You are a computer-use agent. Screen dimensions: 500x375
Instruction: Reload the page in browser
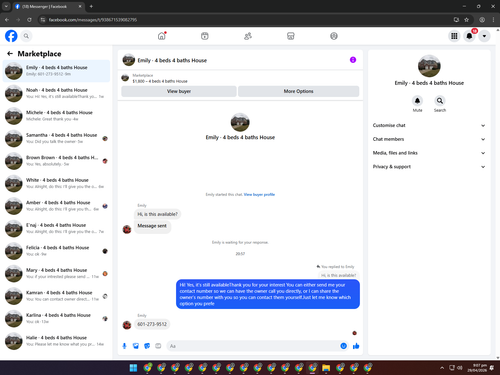[x=29, y=20]
